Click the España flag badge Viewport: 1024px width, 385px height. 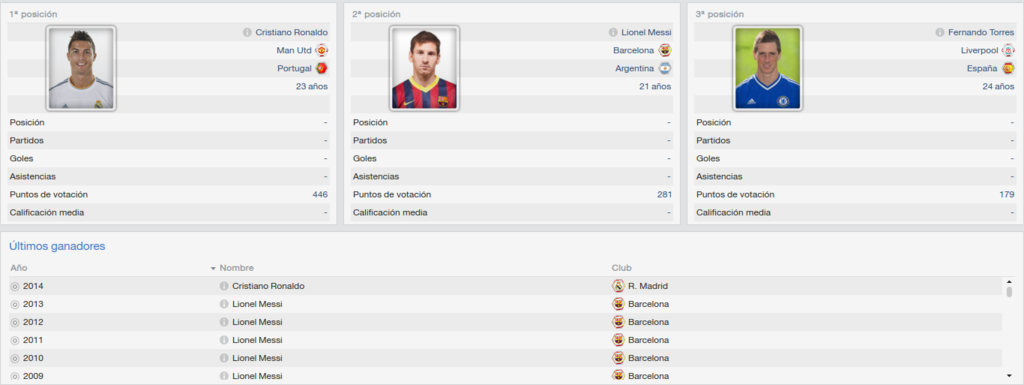[1008, 68]
